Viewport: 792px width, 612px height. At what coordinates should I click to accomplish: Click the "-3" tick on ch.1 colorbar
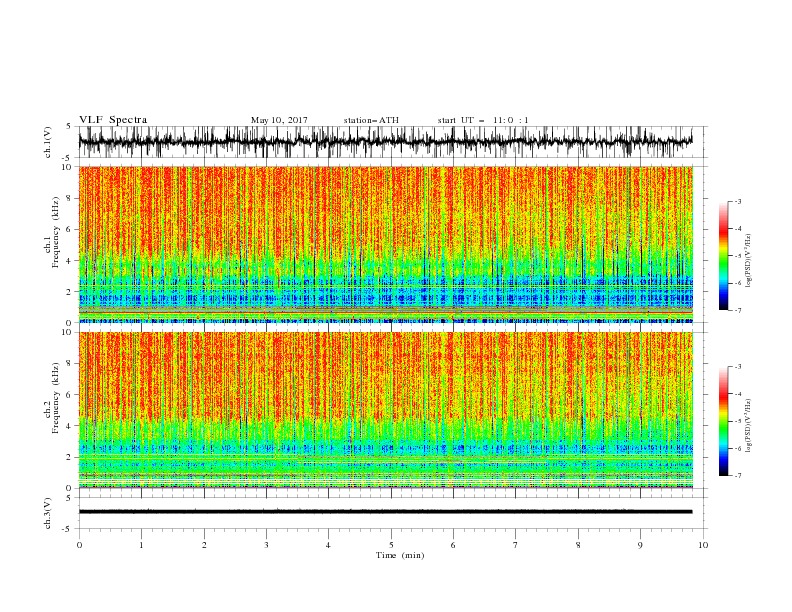(737, 201)
